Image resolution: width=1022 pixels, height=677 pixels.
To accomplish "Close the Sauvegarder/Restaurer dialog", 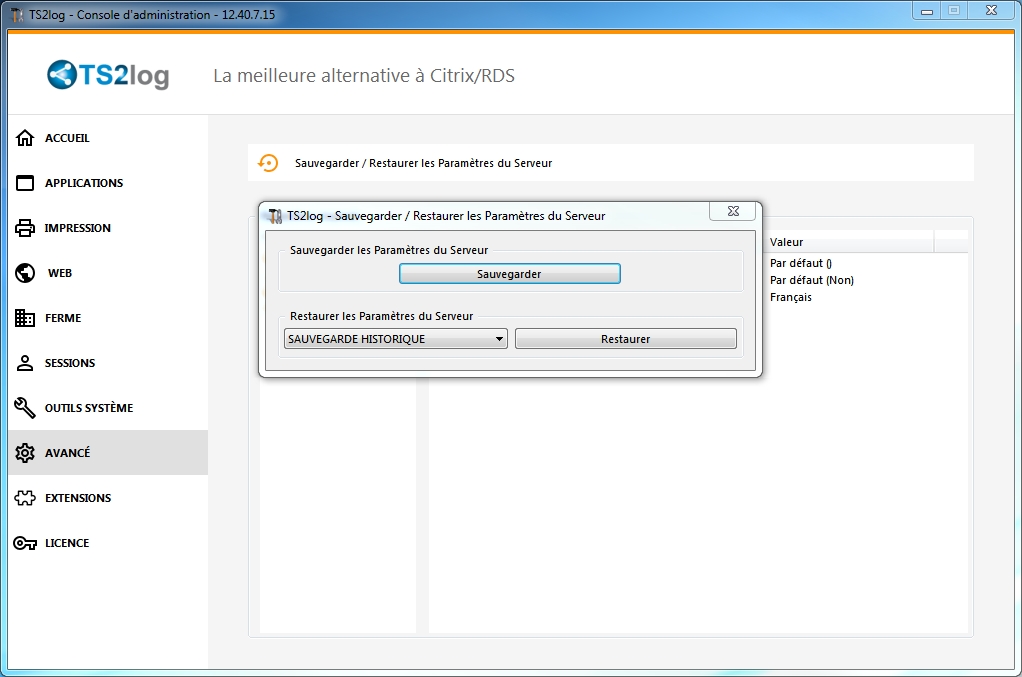I will point(733,211).
